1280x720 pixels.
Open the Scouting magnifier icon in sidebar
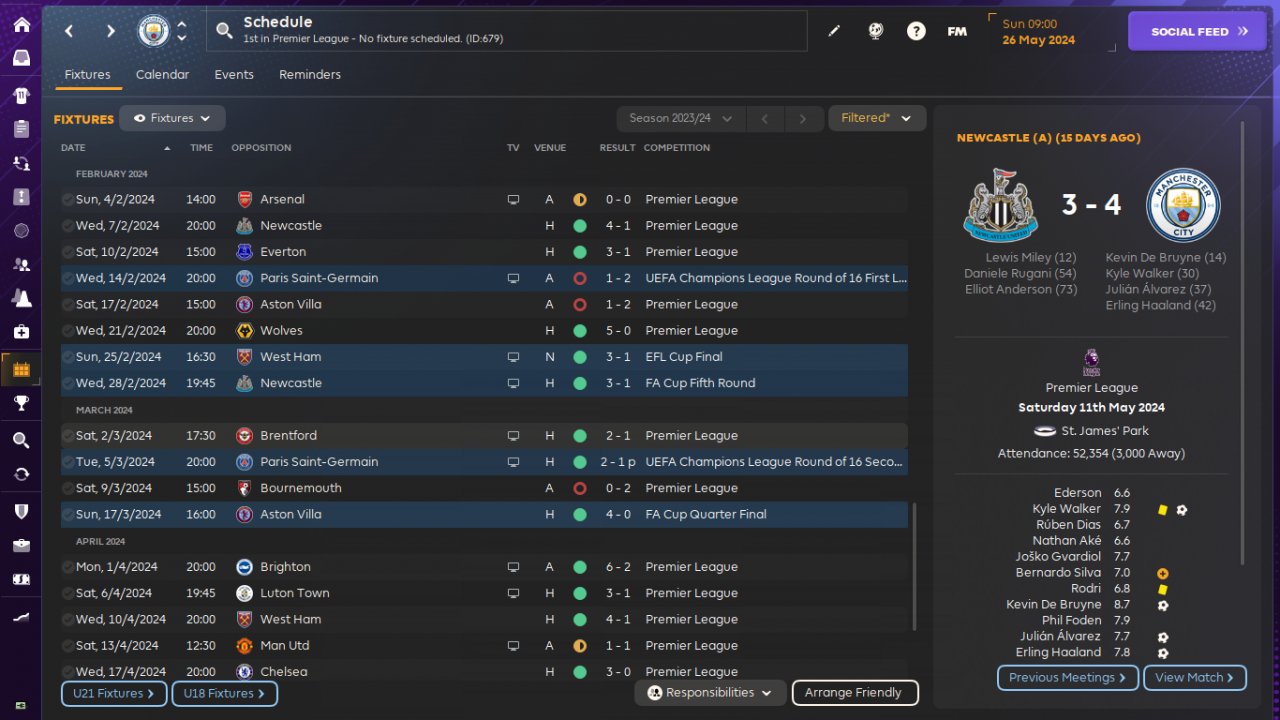coord(21,440)
